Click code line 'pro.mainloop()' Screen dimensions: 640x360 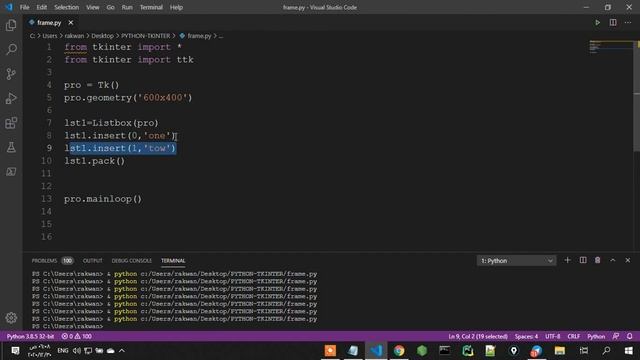pyautogui.click(x=103, y=199)
